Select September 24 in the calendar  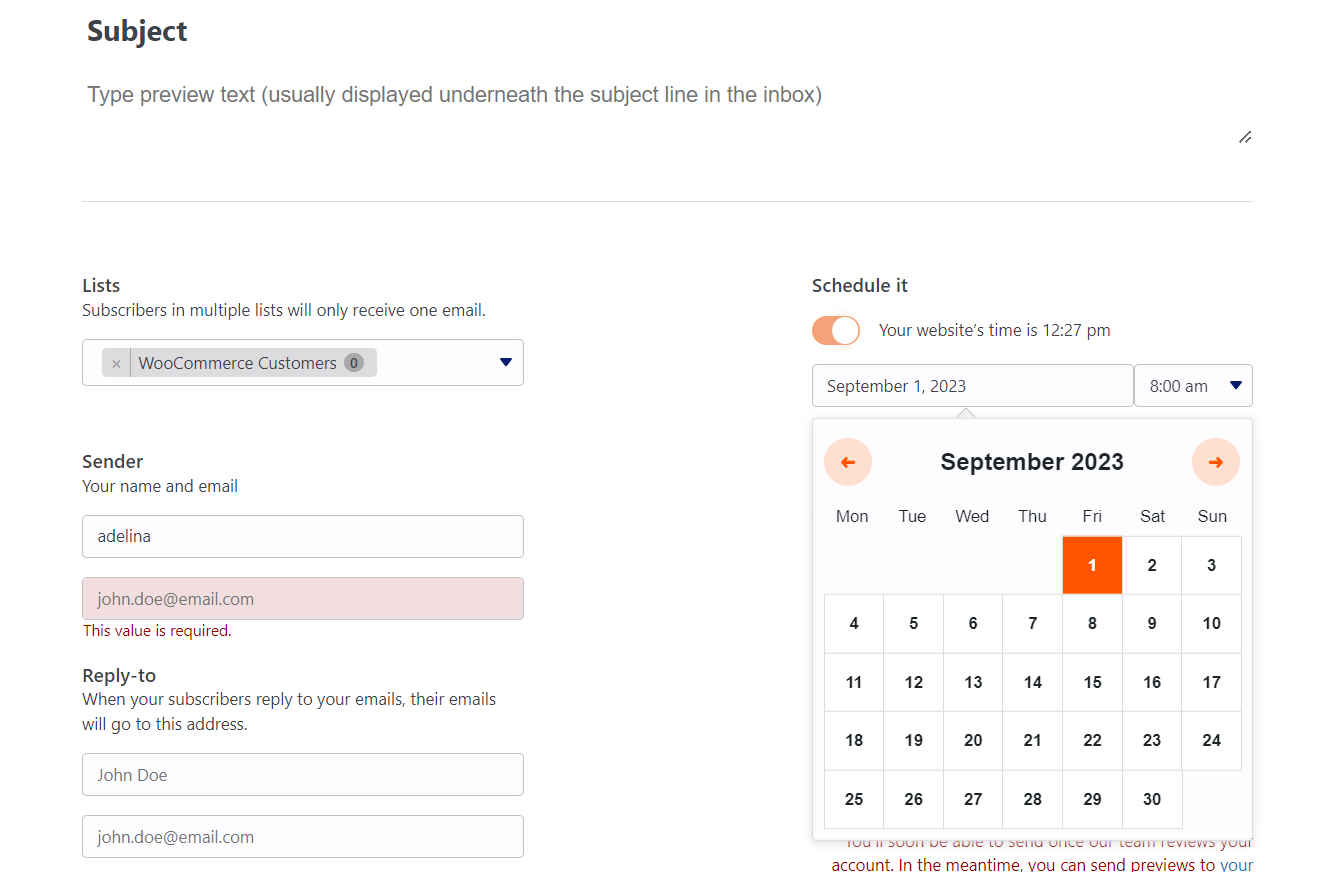1211,740
